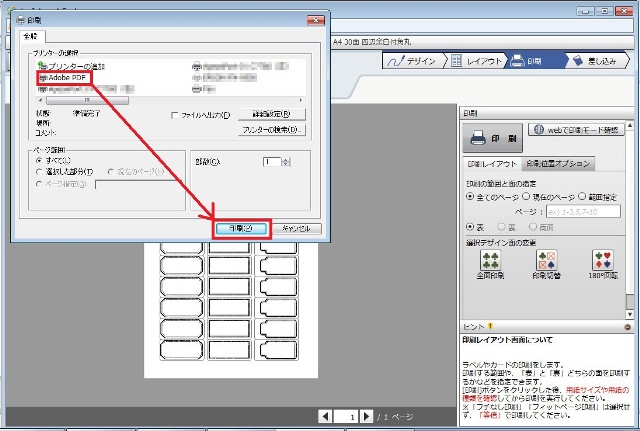640x431 pixels.
Task: Select 表 side radio button
Action: coord(470,227)
